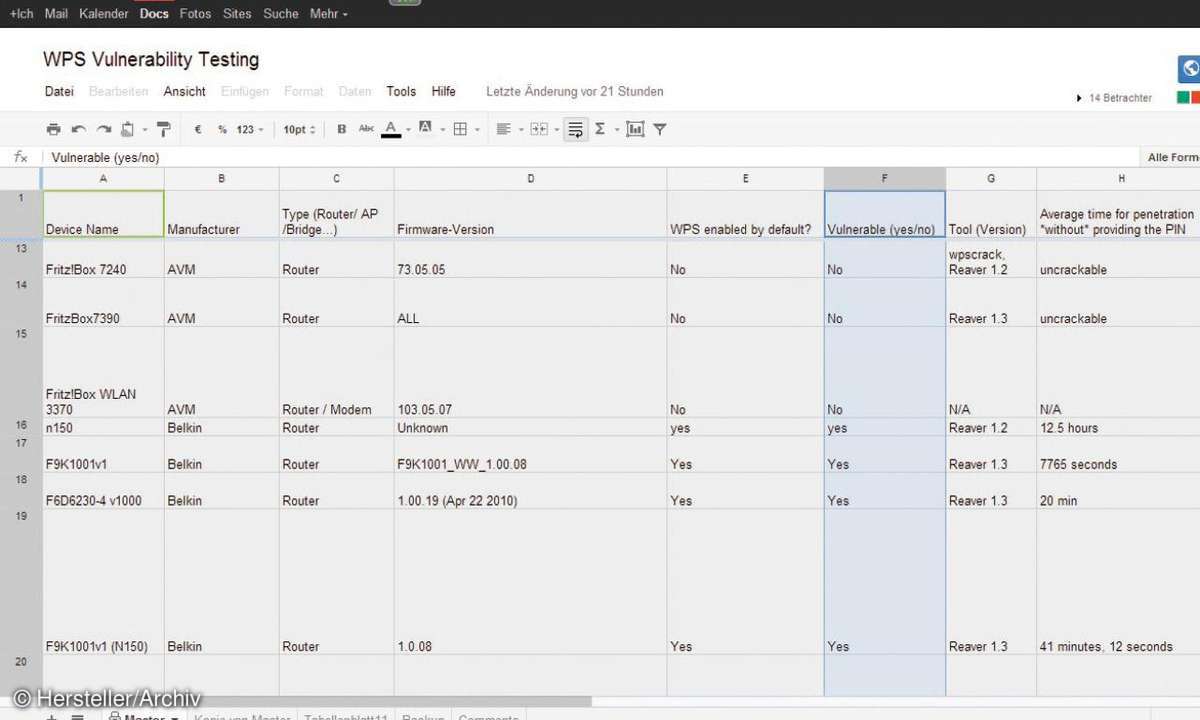Toggle bold formatting
This screenshot has height=720, width=1200.
pyautogui.click(x=342, y=129)
